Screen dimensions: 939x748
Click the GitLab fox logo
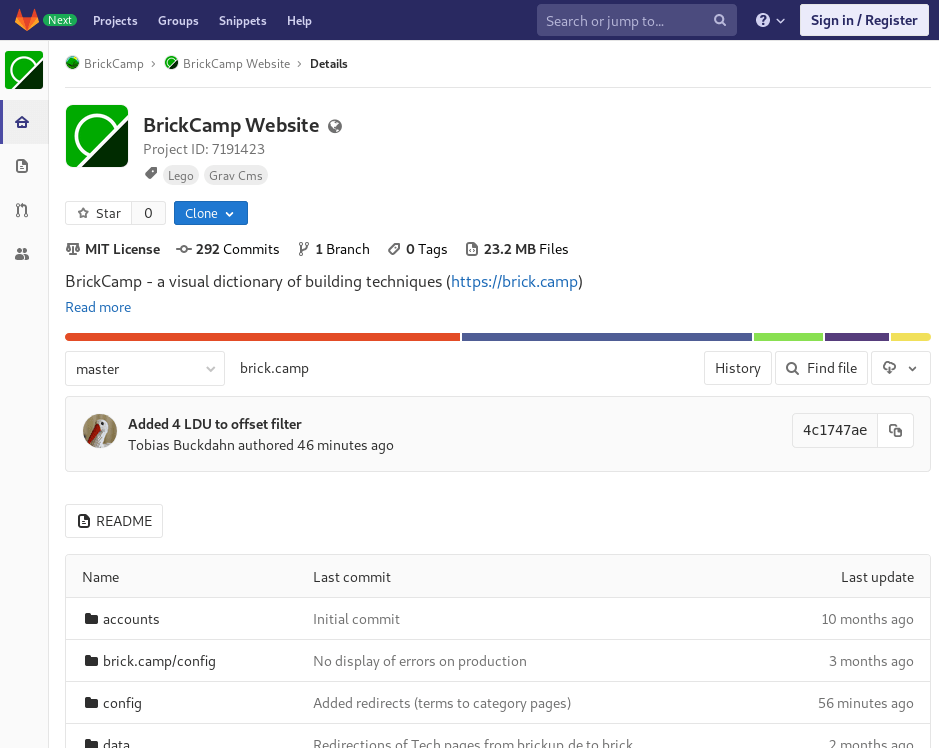pyautogui.click(x=26, y=20)
